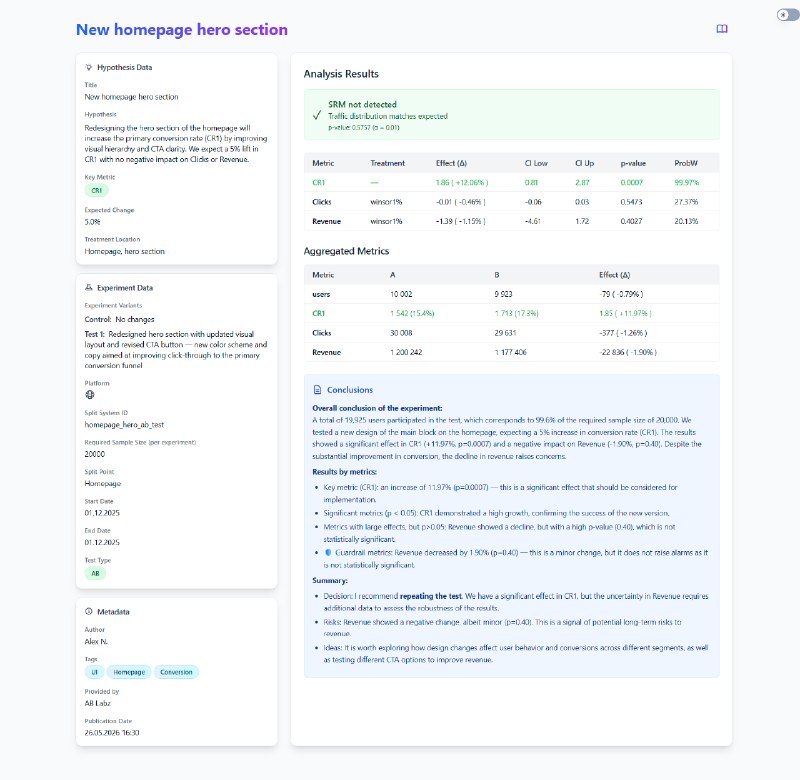
Task: Click the lightbulb Hypothesis Data icon
Action: [89, 67]
